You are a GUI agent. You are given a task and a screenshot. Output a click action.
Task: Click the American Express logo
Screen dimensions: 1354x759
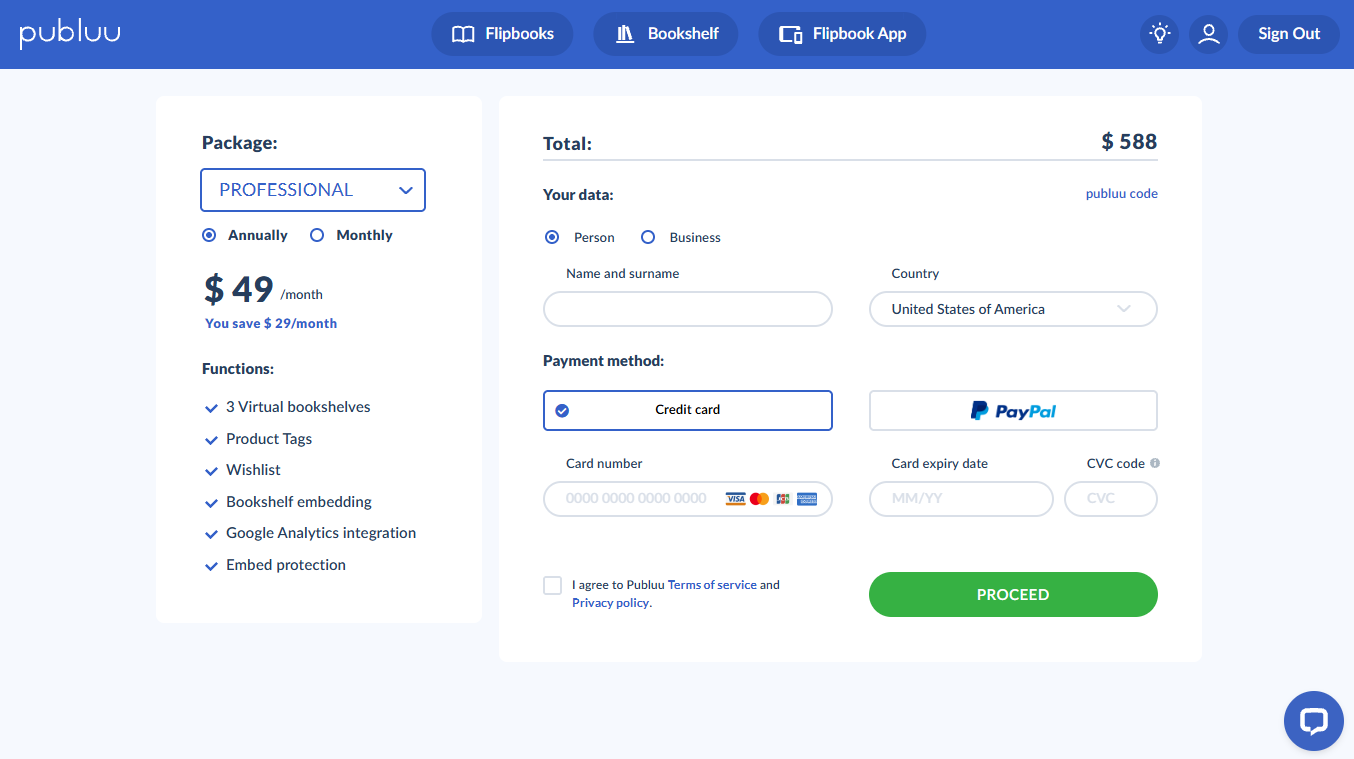pos(807,499)
